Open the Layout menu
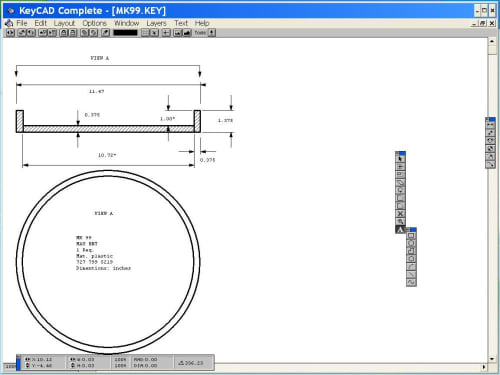Image resolution: width=500 pixels, height=375 pixels. click(64, 23)
